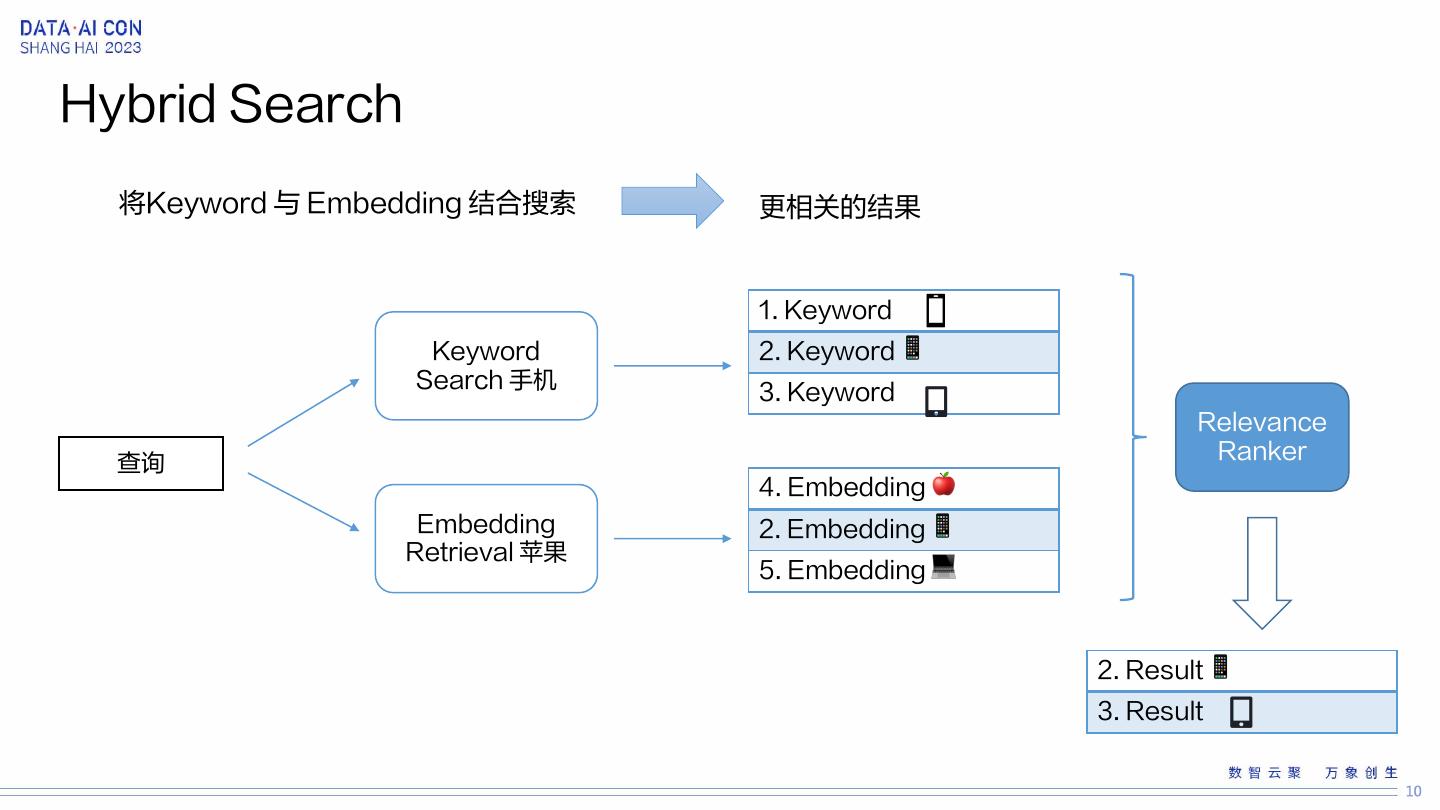Screen dimensions: 1440x810
Task: Select the Hybrid Search title text
Action: point(231,104)
